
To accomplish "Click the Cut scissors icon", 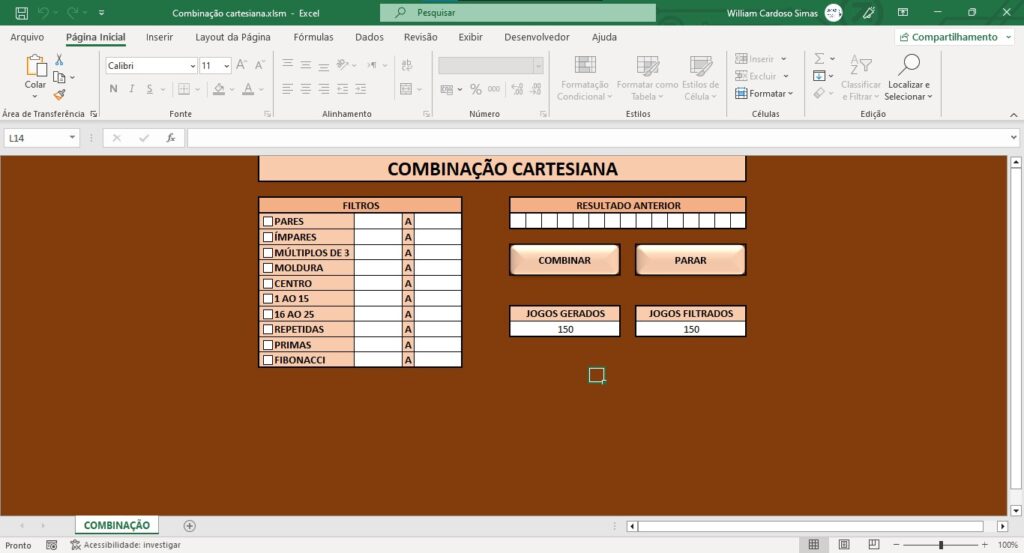I will click(x=59, y=60).
